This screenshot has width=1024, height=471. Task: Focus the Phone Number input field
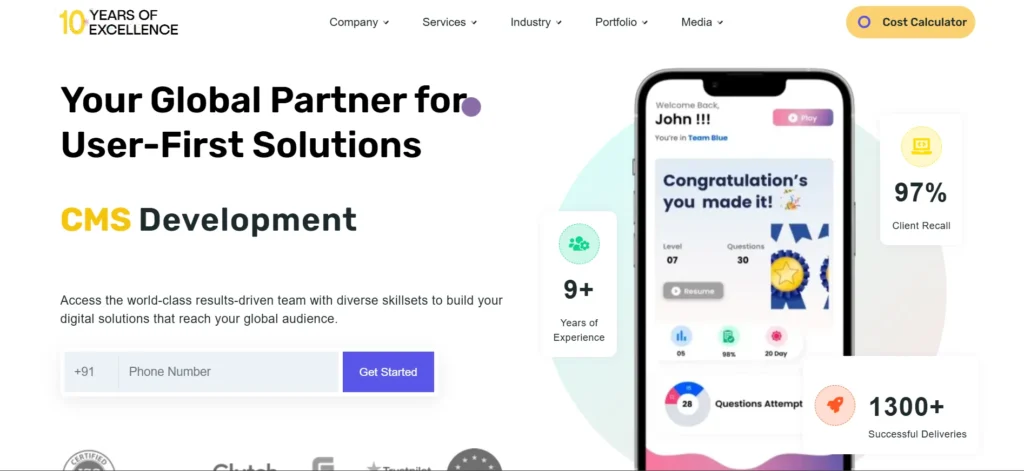coord(229,372)
